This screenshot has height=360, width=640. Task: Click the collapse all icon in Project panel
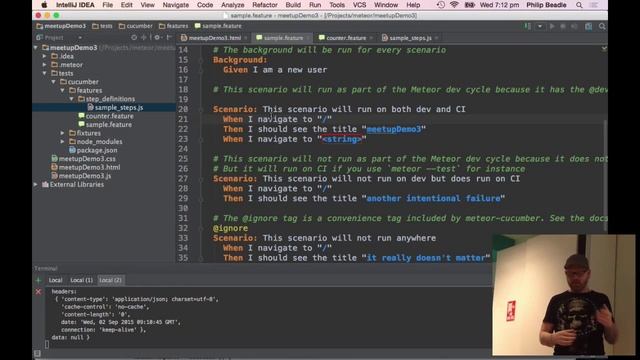coord(144,38)
